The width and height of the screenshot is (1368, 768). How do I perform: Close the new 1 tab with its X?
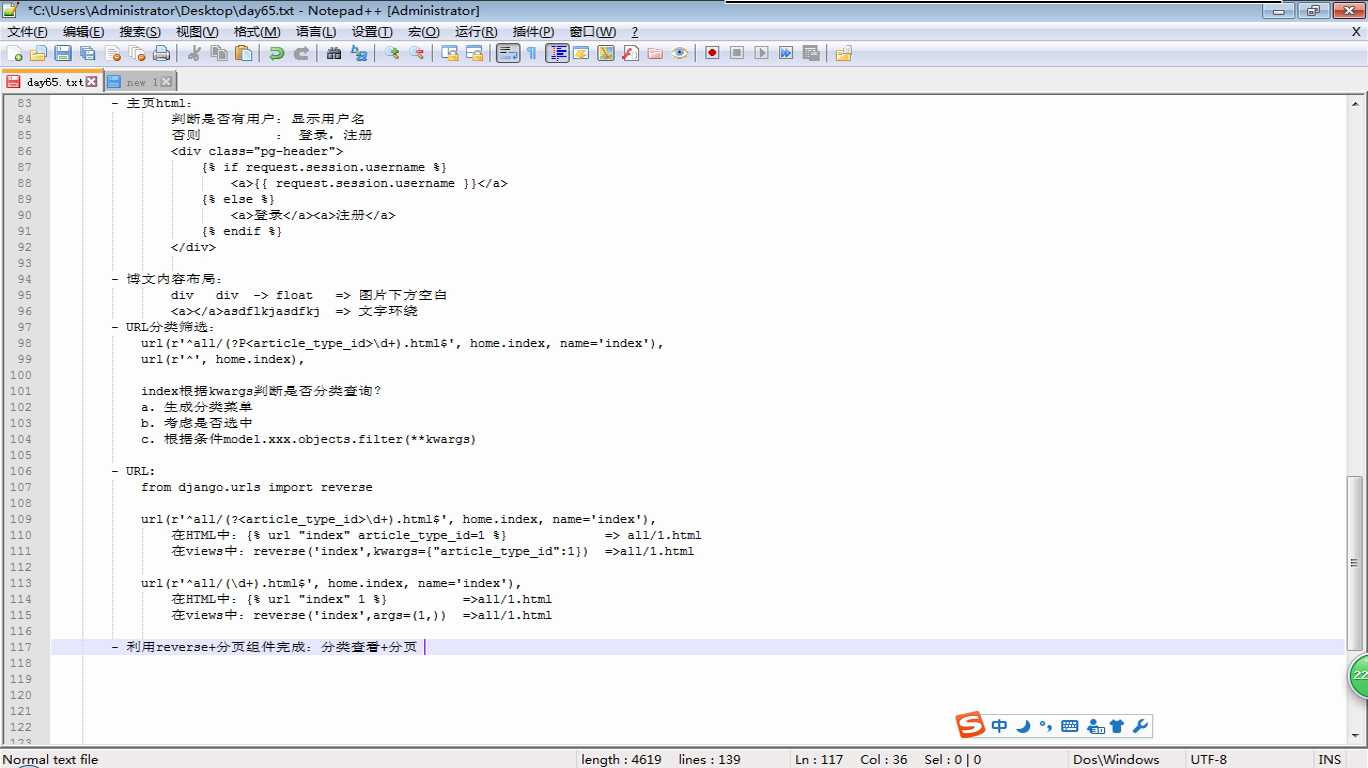click(x=166, y=82)
